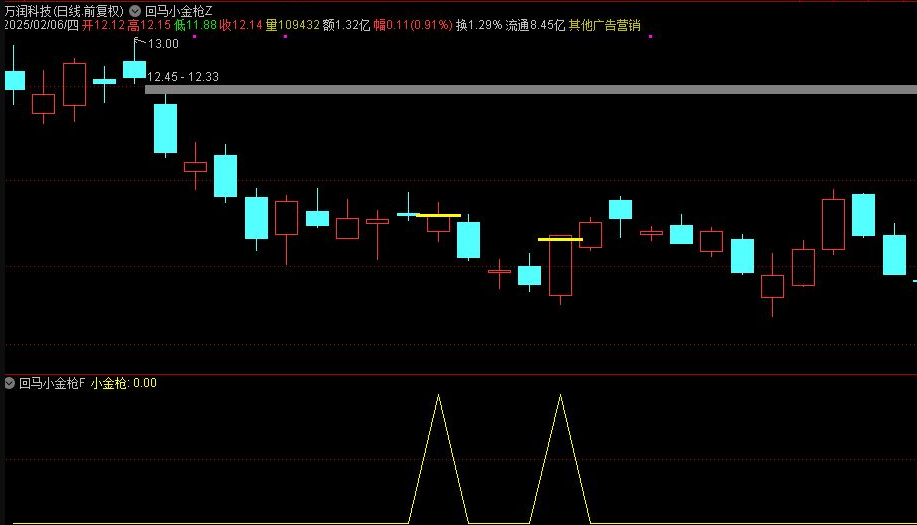Select the magenta dot marker at far right top
The width and height of the screenshot is (917, 525).
(650, 36)
